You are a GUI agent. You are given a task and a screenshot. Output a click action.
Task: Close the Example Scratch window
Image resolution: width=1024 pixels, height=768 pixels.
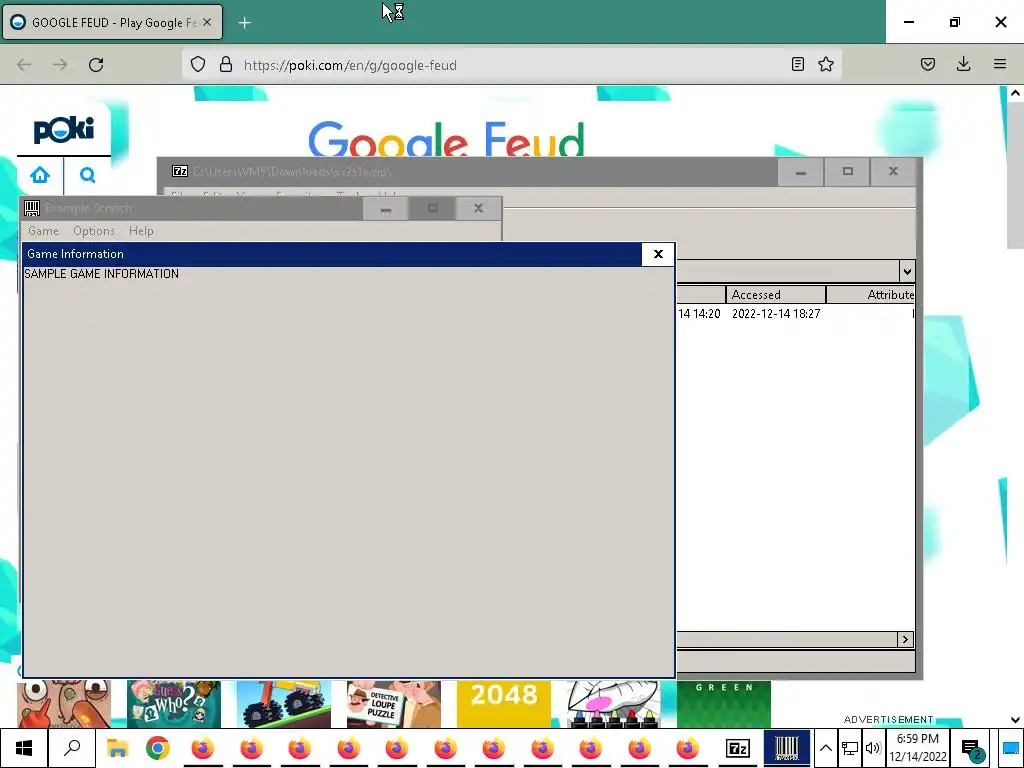478,208
